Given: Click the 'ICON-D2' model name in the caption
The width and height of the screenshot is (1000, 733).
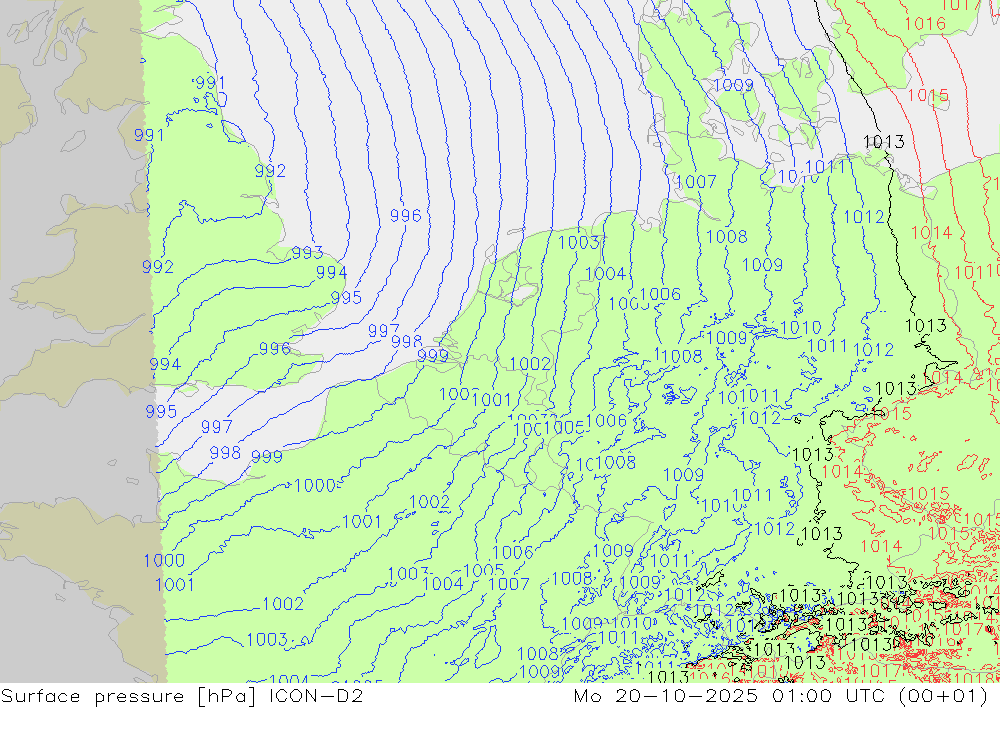Looking at the screenshot, I should point(316,696).
